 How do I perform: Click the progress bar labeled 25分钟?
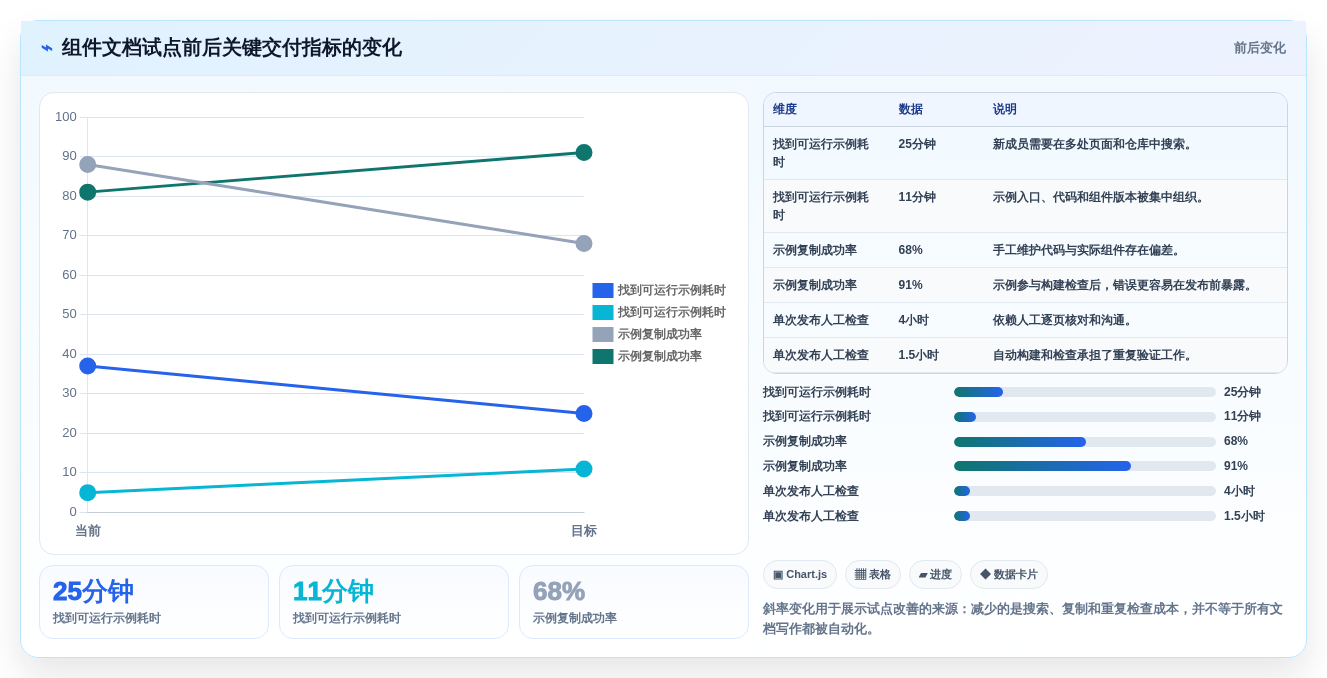tap(1085, 392)
